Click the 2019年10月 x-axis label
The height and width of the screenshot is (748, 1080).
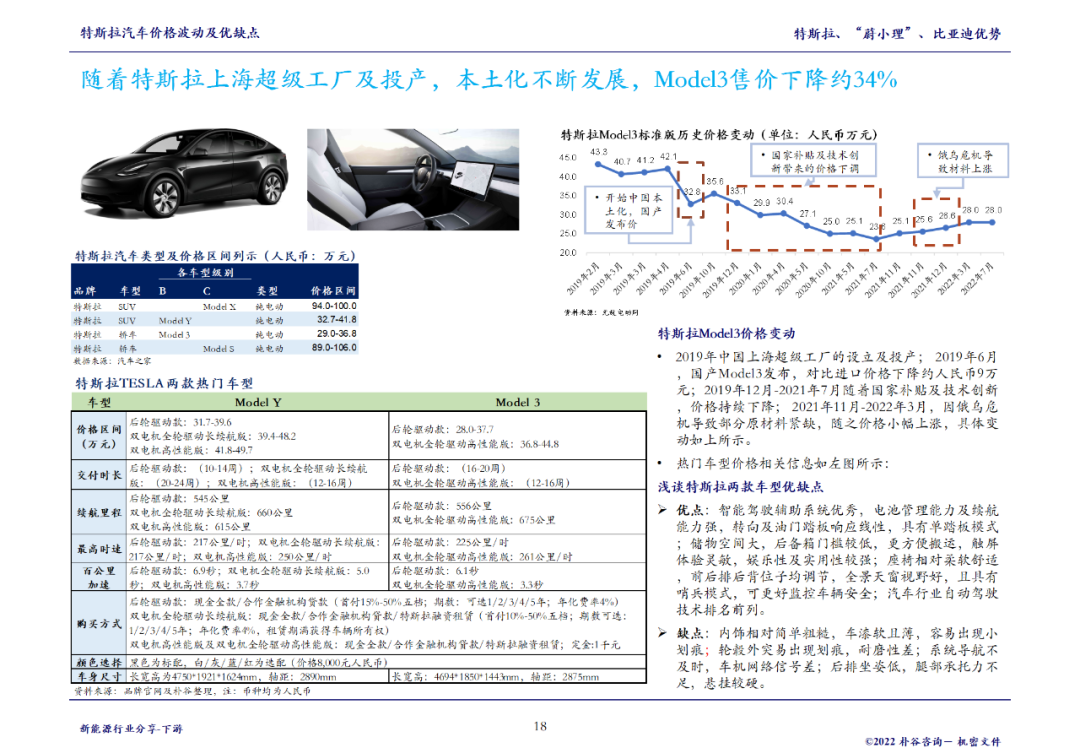pyautogui.click(x=696, y=280)
